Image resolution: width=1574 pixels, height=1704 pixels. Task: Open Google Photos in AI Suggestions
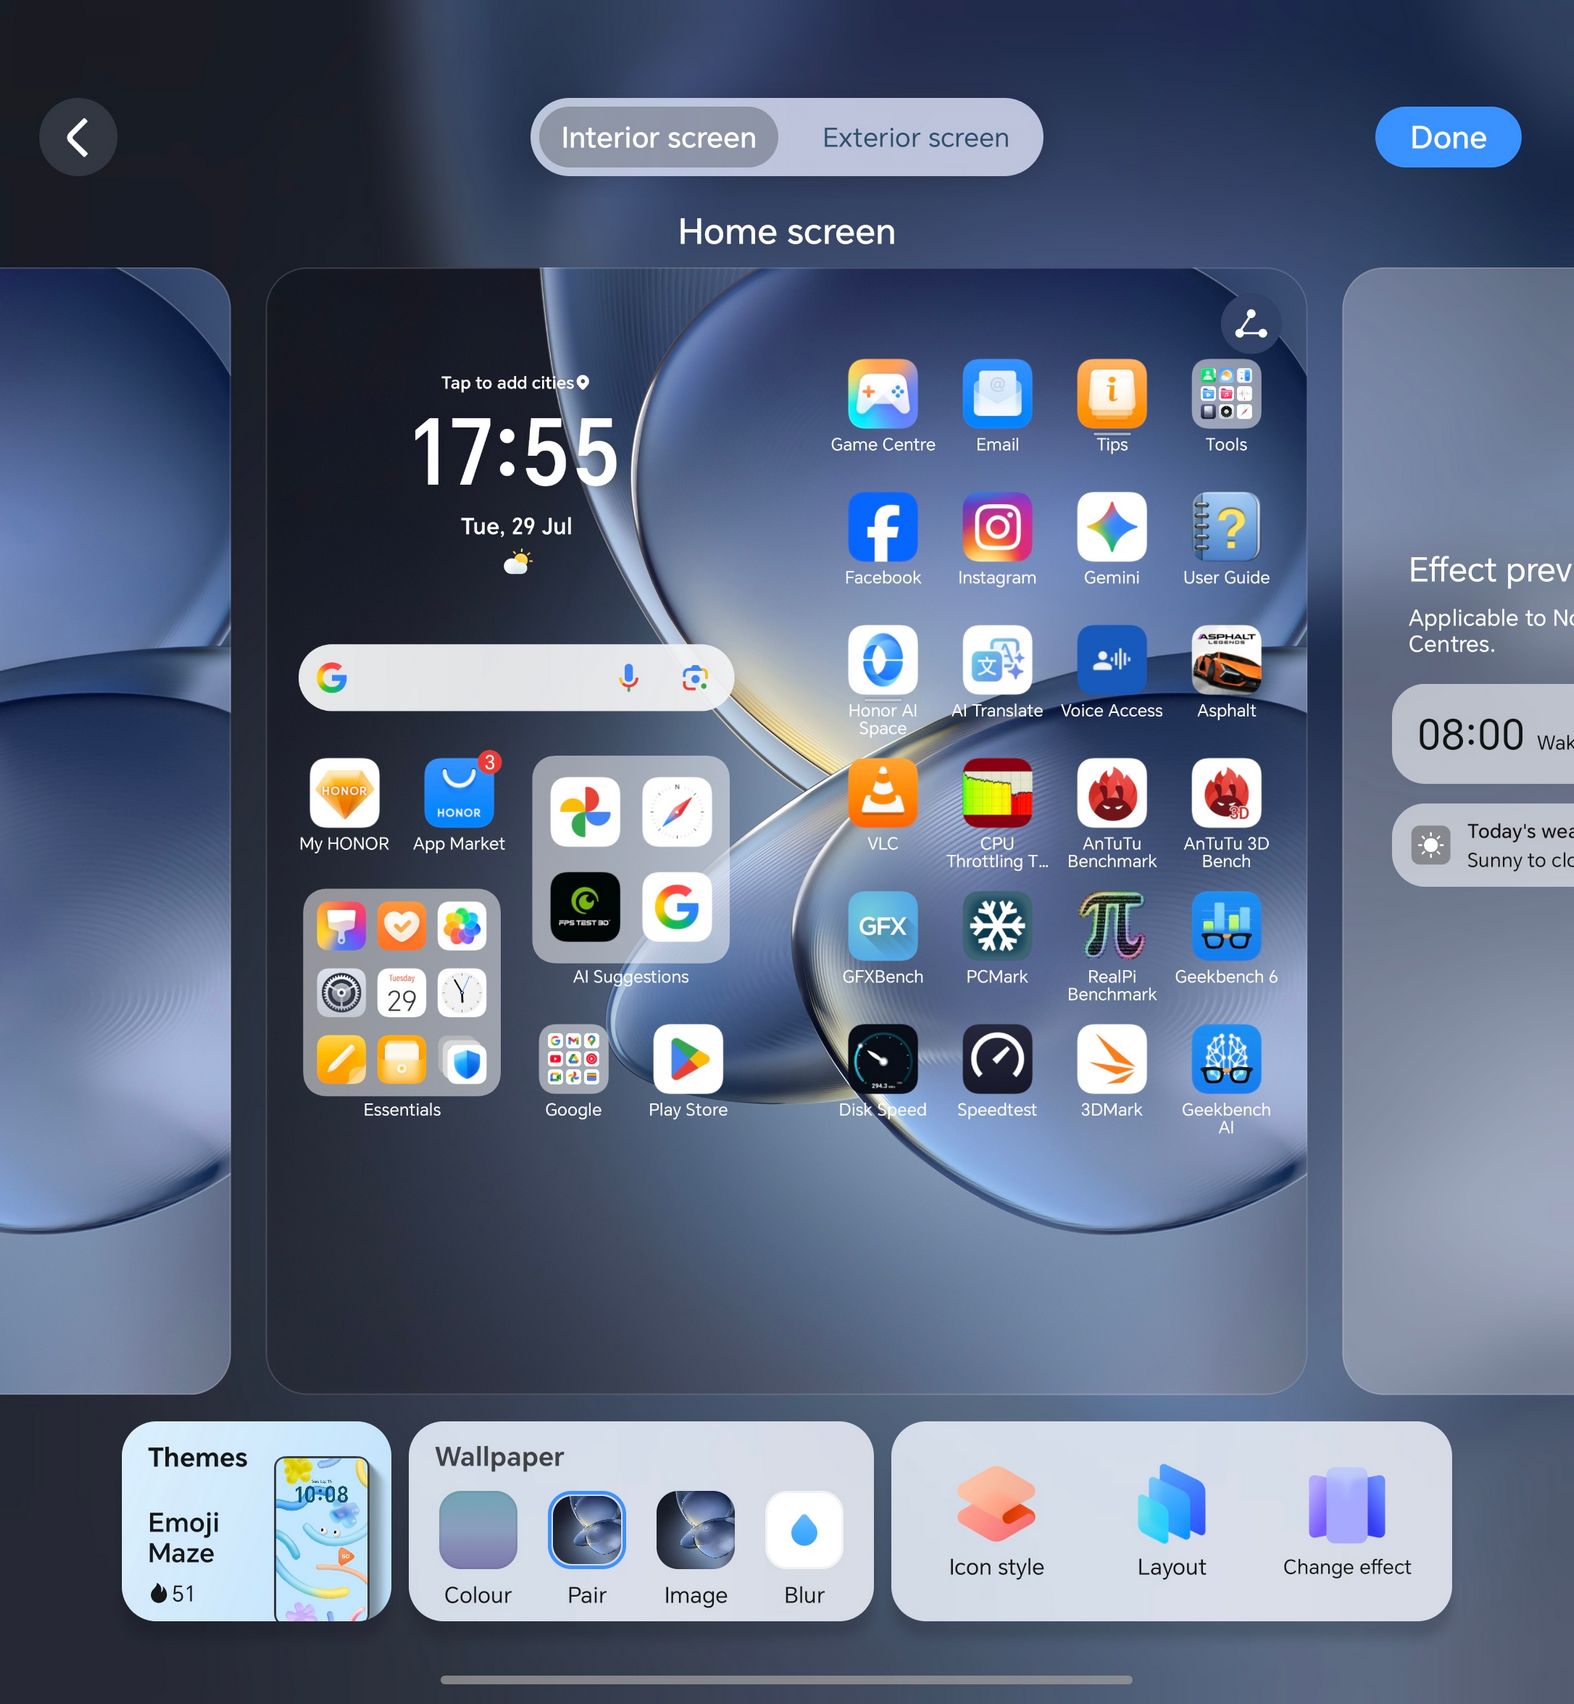click(x=585, y=811)
